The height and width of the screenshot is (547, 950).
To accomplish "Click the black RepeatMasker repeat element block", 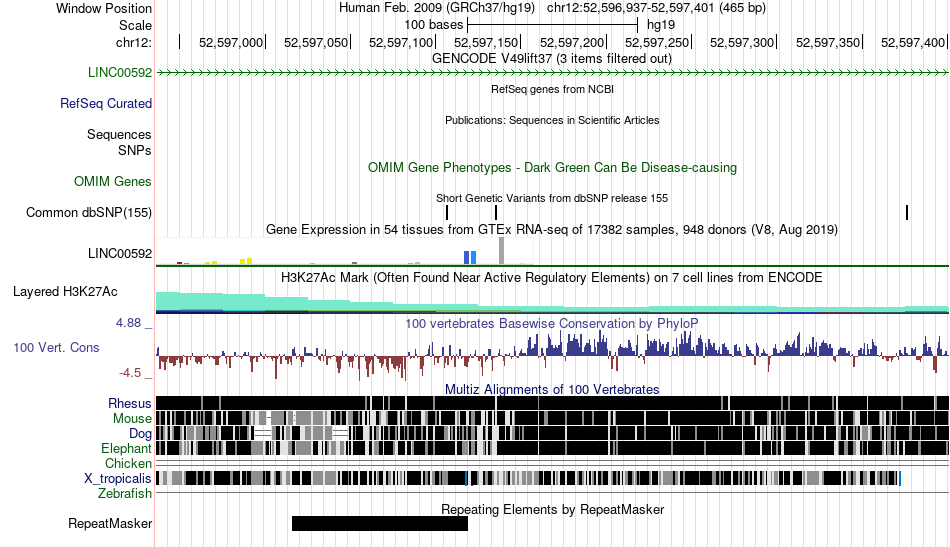I will (x=380, y=523).
